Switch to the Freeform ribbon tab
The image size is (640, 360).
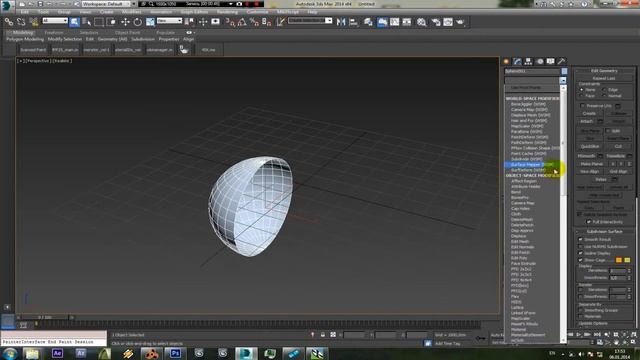click(x=54, y=32)
